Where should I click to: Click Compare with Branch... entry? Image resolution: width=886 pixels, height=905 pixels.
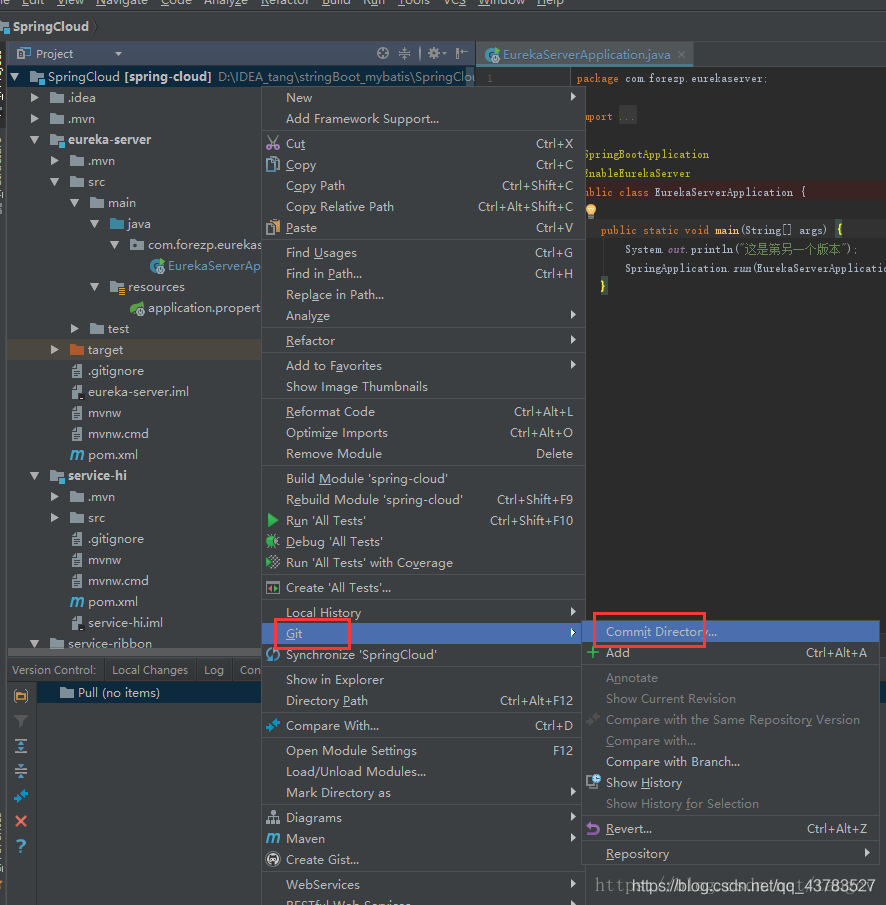[730, 762]
